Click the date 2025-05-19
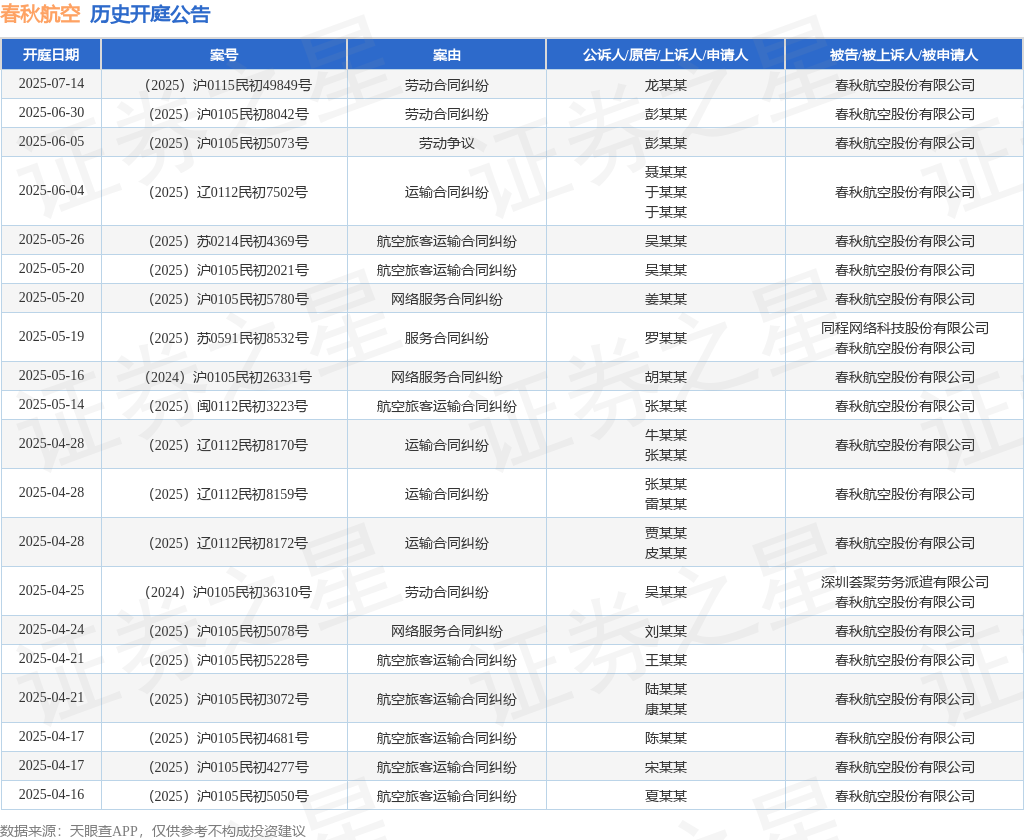The width and height of the screenshot is (1024, 840). coord(51,336)
